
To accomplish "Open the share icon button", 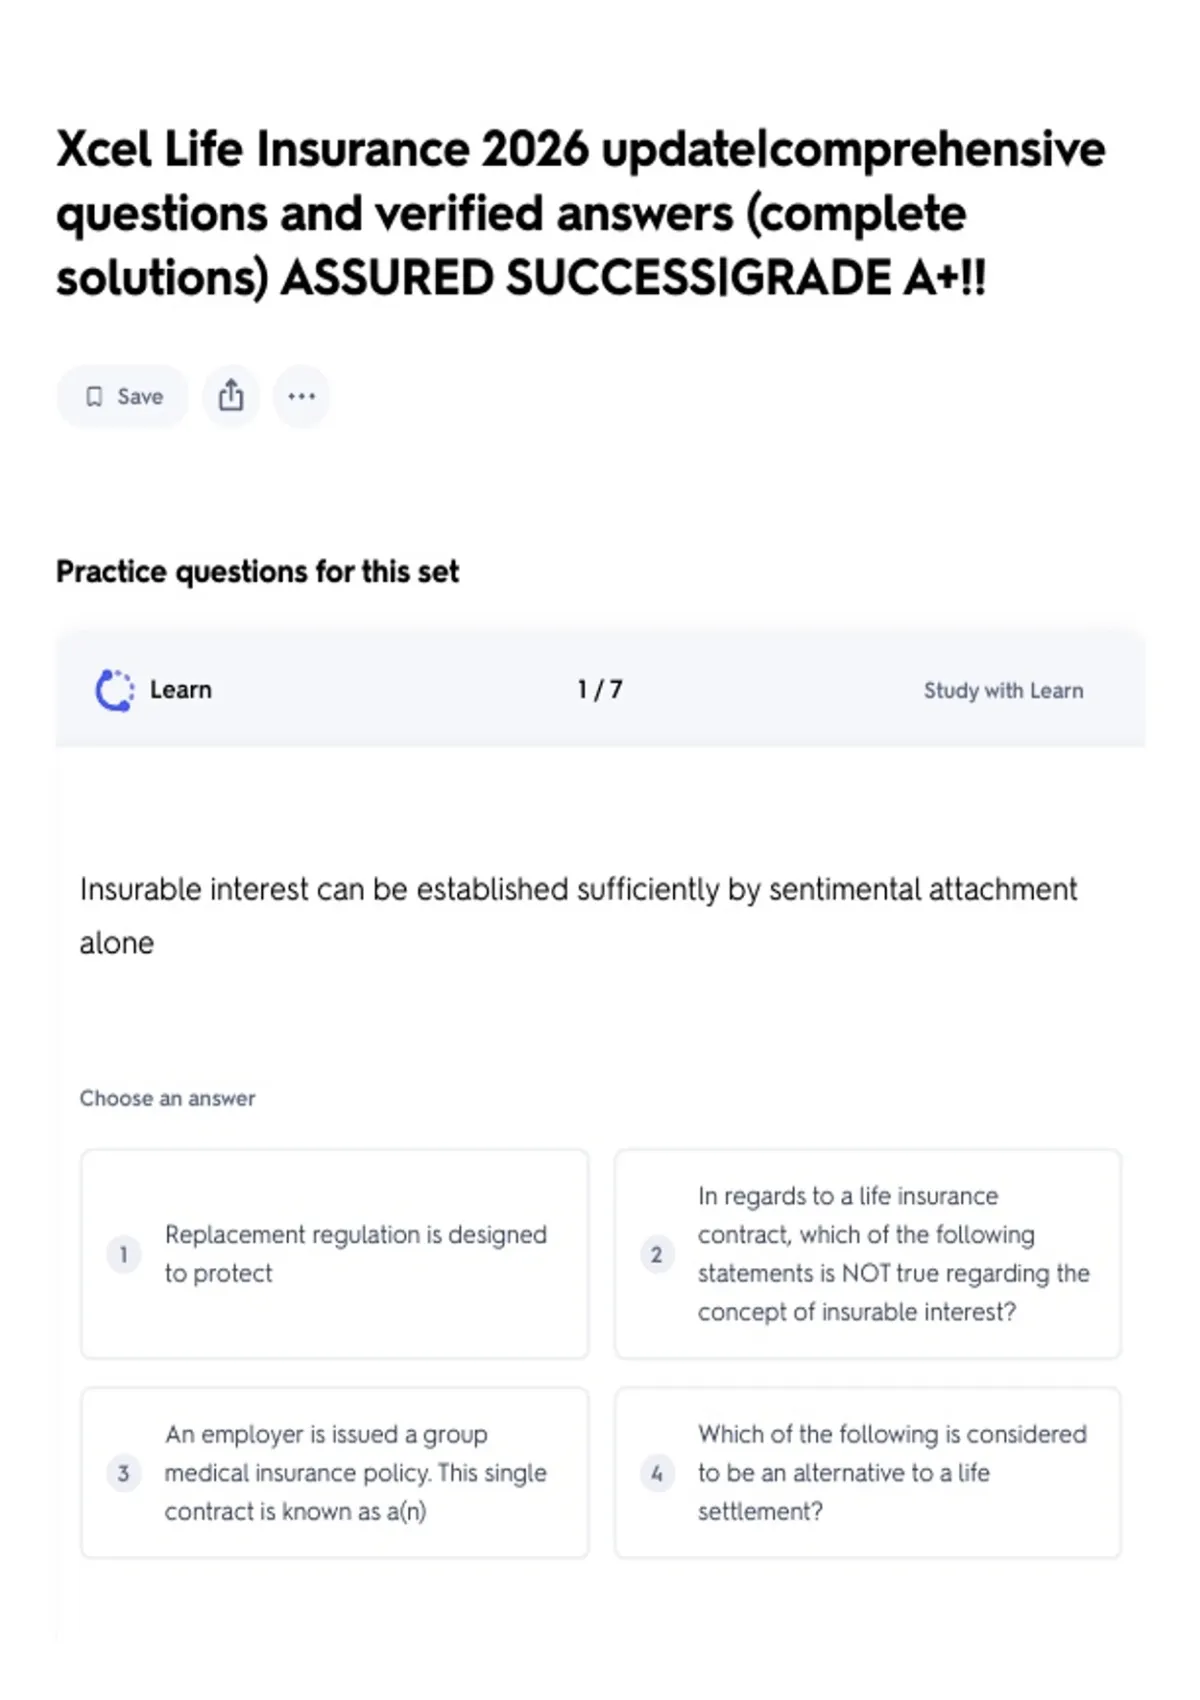I will pos(231,396).
